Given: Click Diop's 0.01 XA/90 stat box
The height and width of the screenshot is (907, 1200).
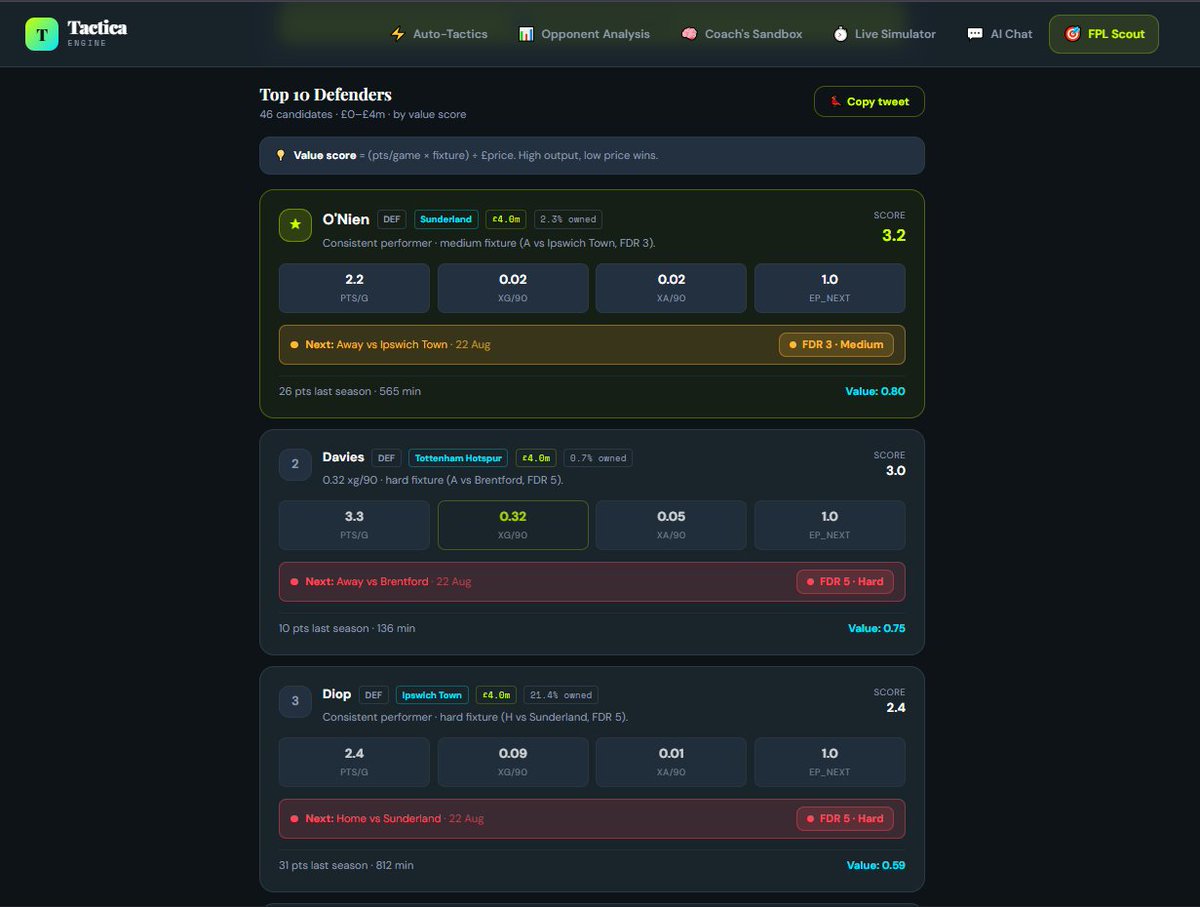Looking at the screenshot, I should coord(671,762).
